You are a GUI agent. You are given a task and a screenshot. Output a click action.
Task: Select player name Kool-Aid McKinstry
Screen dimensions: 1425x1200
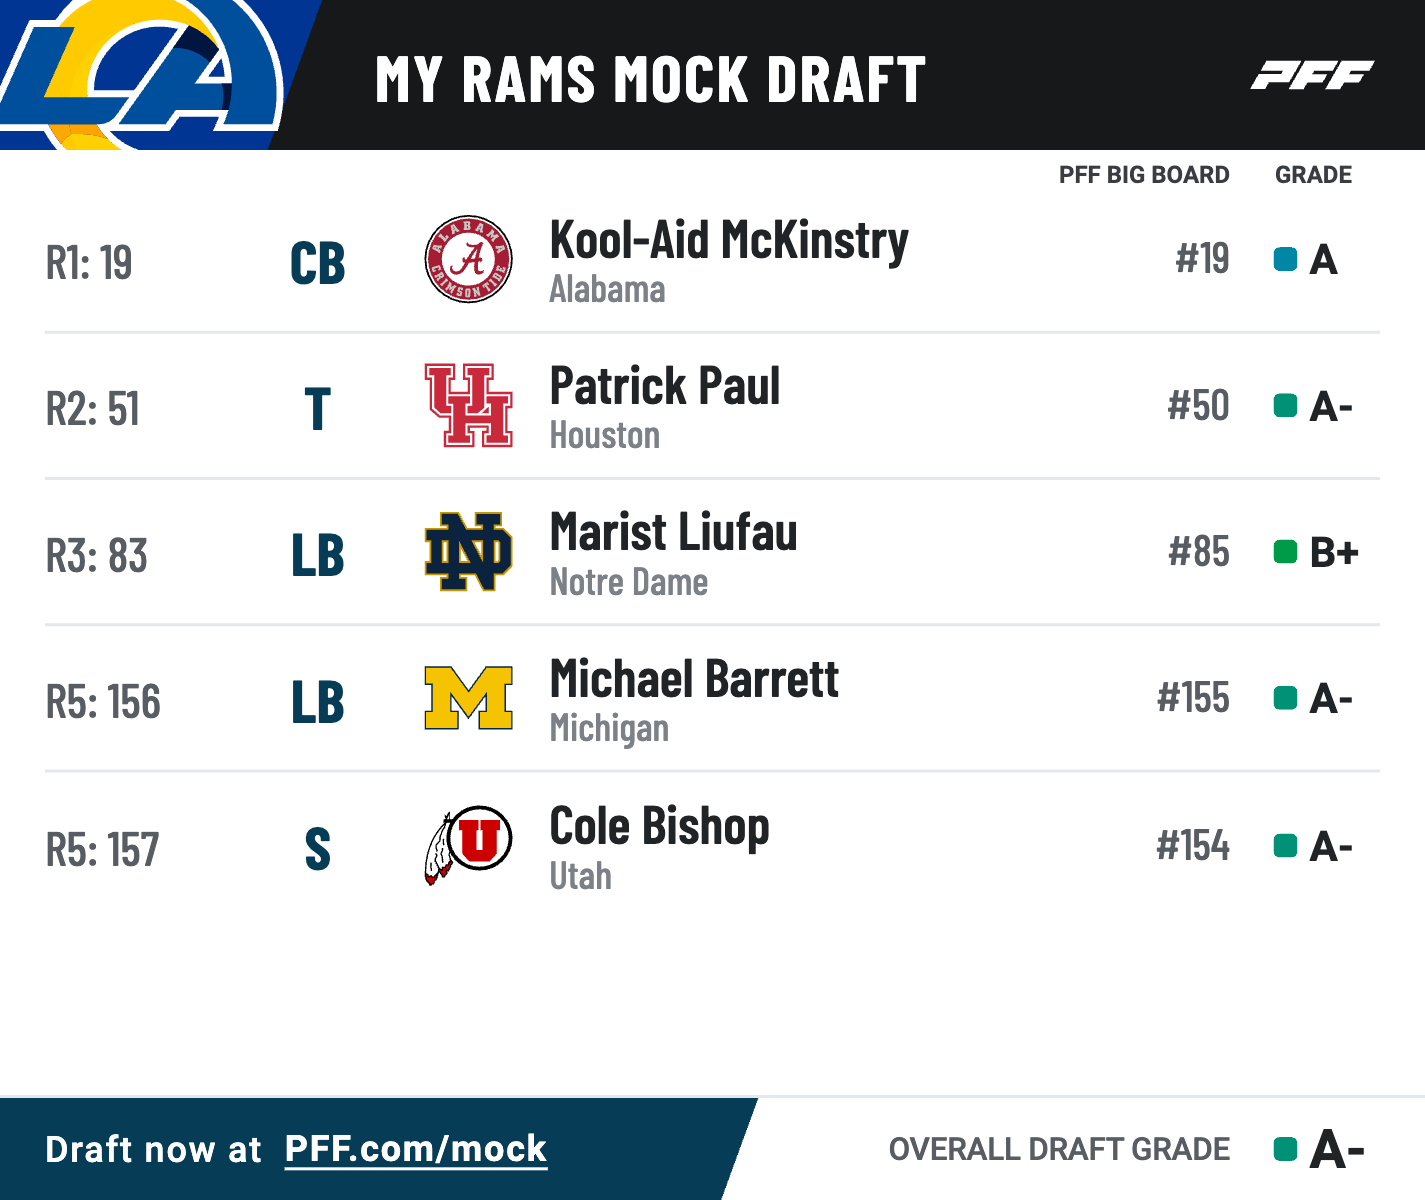729,241
